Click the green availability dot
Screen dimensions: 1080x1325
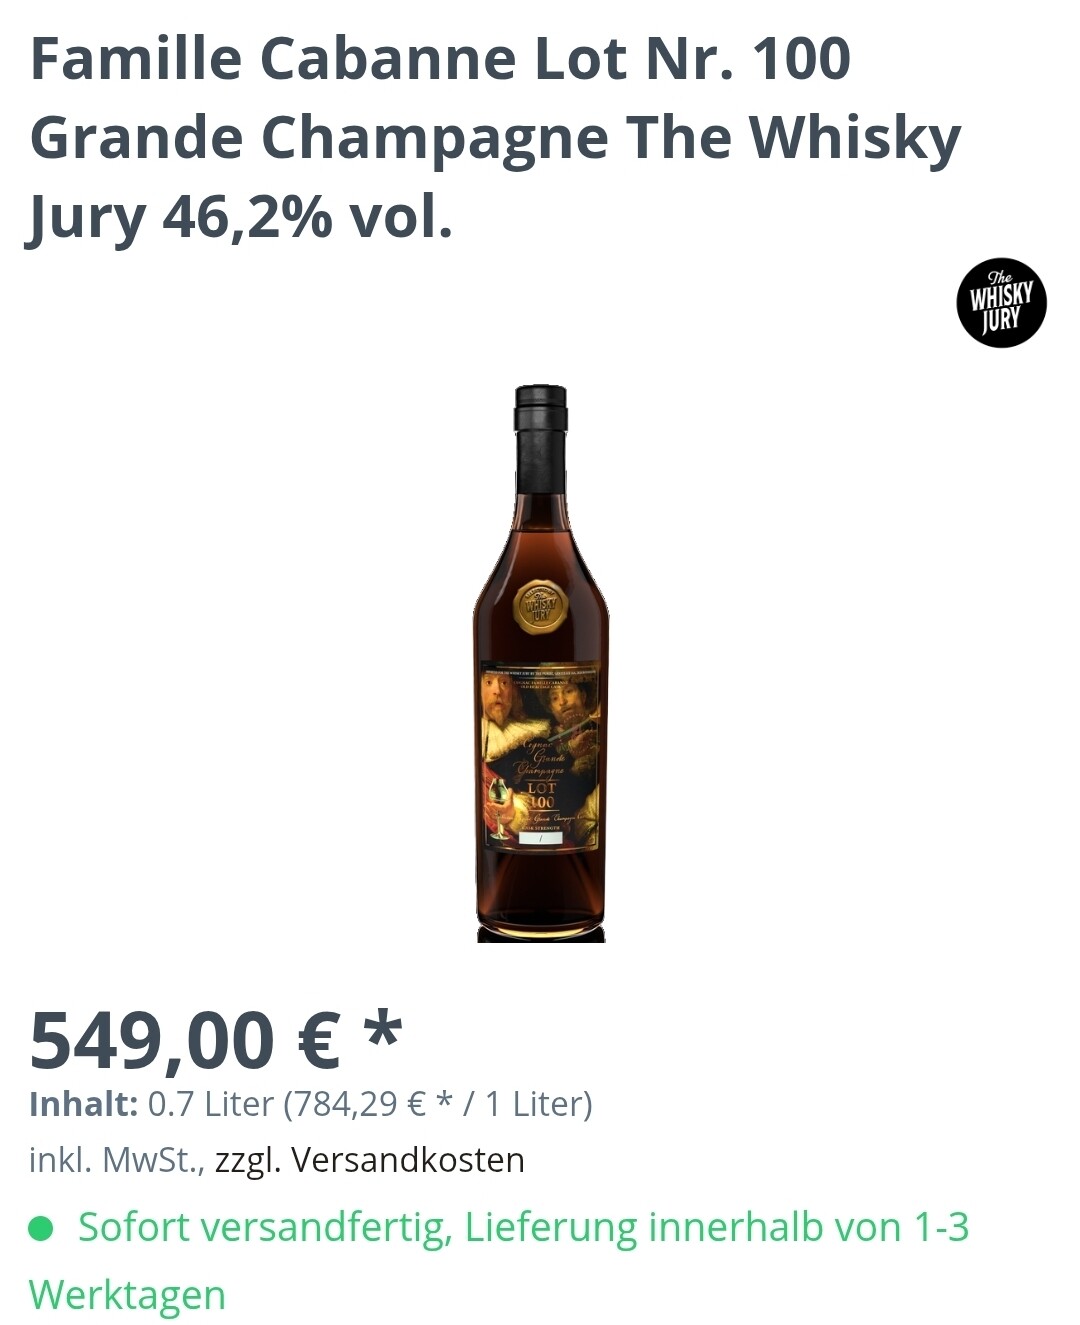[x=40, y=1227]
